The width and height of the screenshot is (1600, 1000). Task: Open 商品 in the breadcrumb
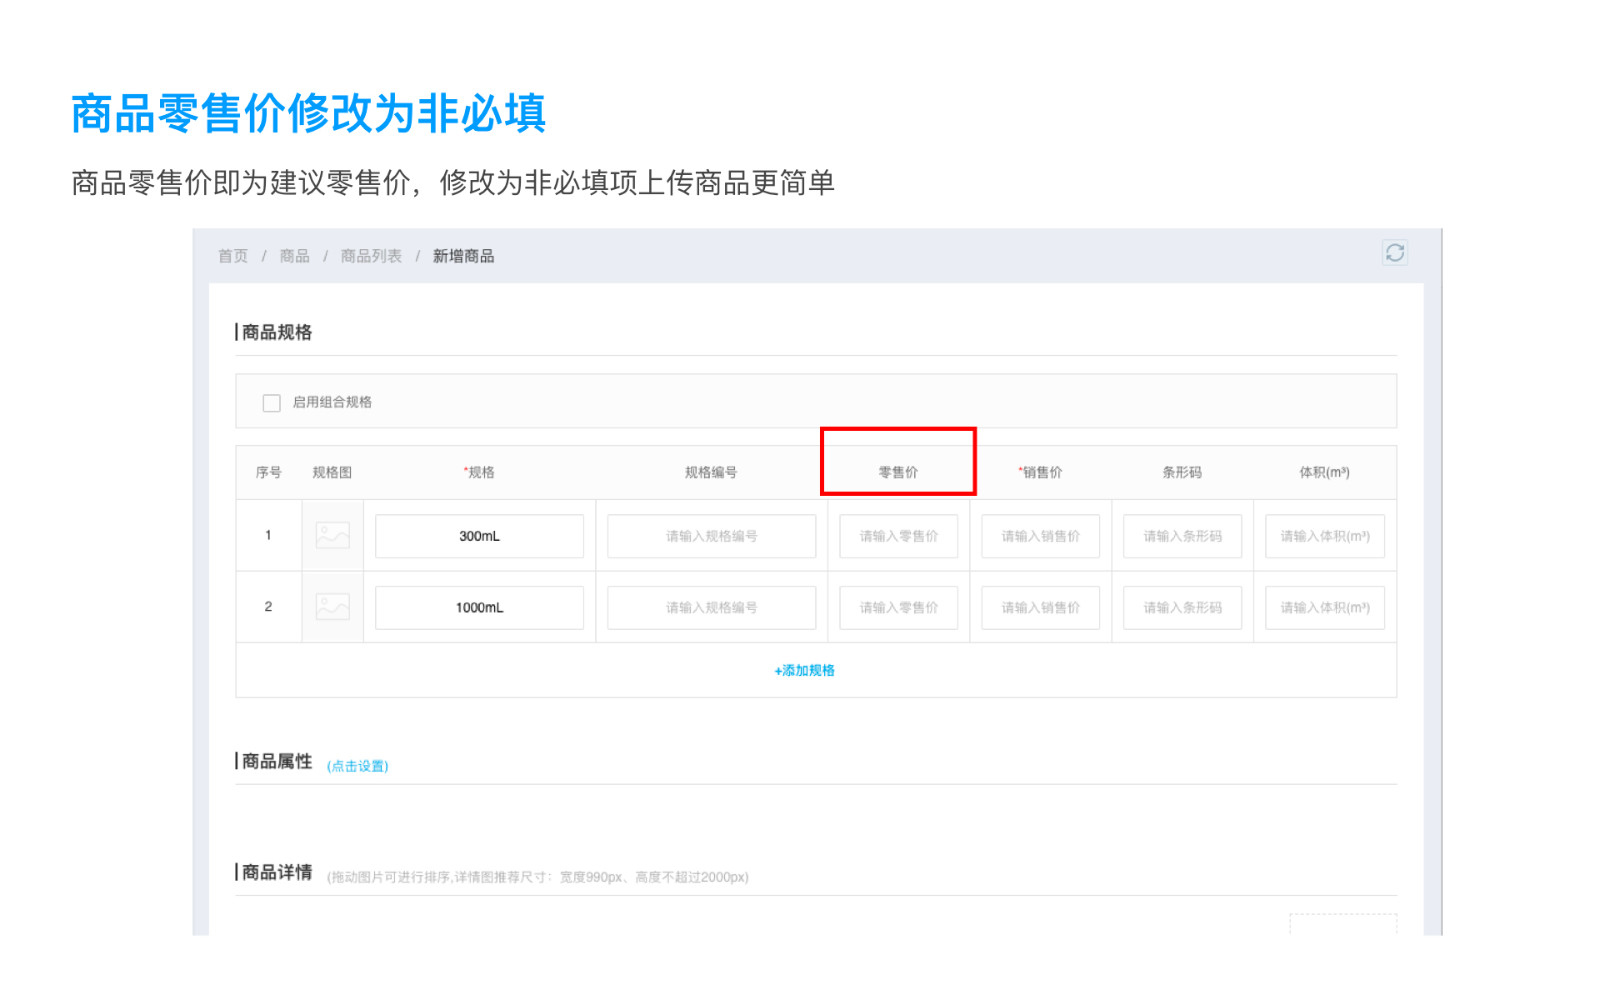(x=294, y=257)
